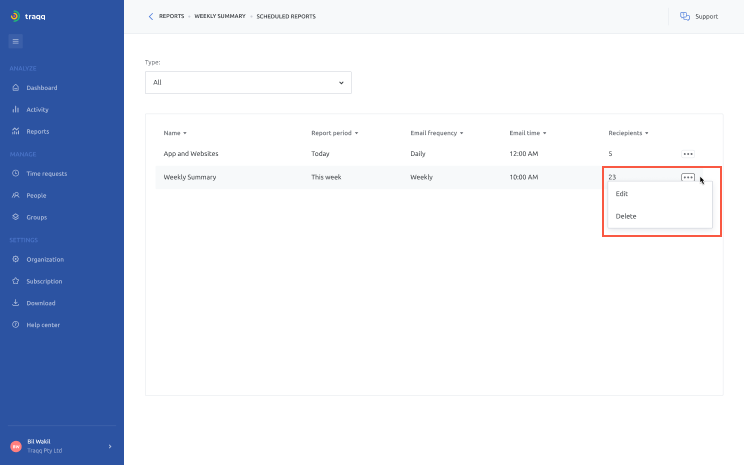Open Organization settings

click(44, 260)
